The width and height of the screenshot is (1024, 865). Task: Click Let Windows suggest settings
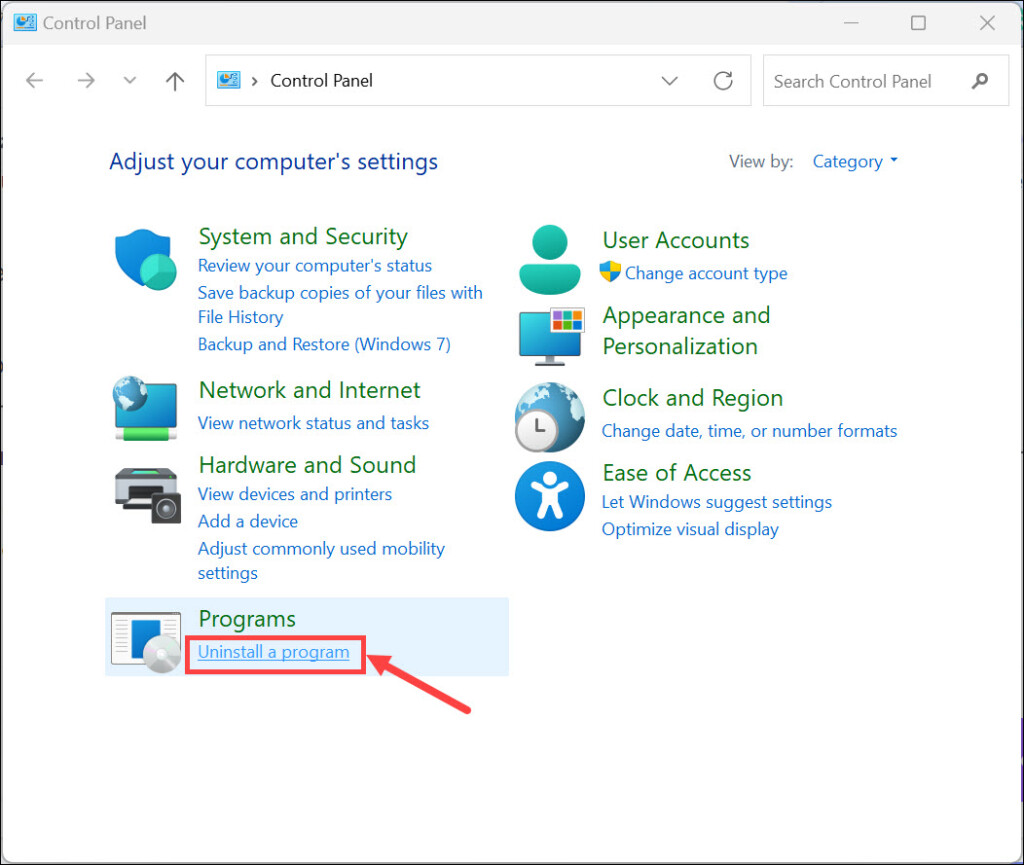tap(717, 502)
